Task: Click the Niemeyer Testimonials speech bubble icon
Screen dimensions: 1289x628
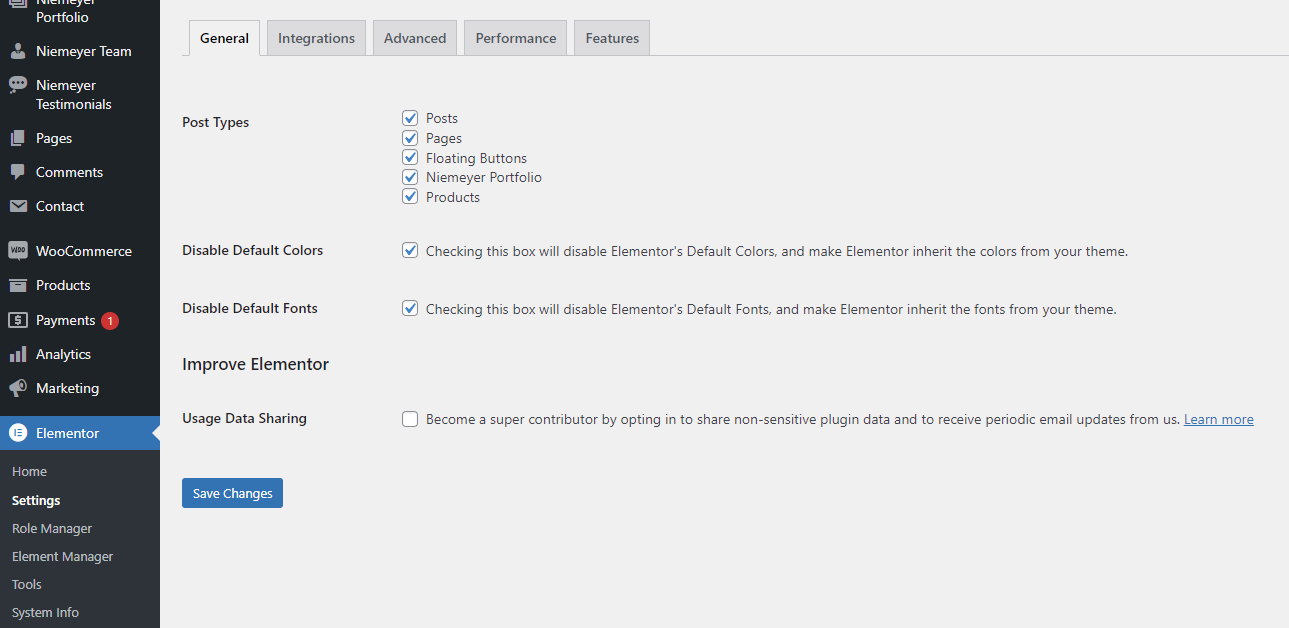Action: pyautogui.click(x=18, y=85)
